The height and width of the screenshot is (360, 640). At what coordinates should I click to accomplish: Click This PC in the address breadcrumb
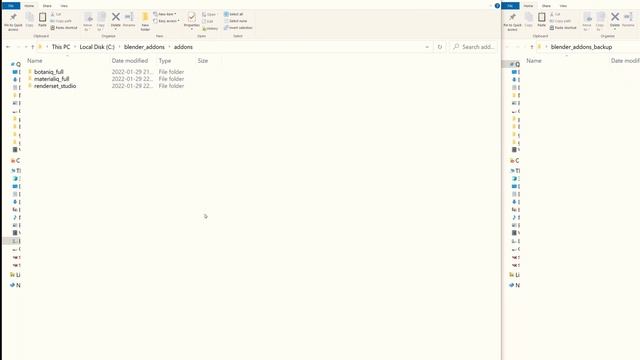tap(61, 47)
